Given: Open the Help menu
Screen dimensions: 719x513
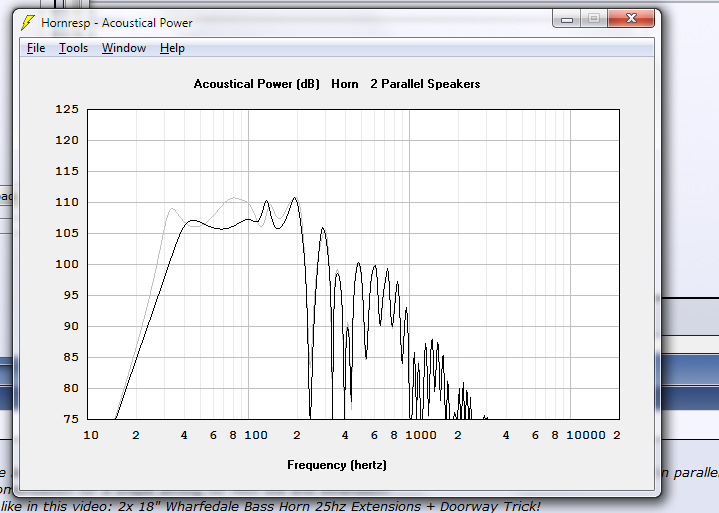Looking at the screenshot, I should (172, 48).
